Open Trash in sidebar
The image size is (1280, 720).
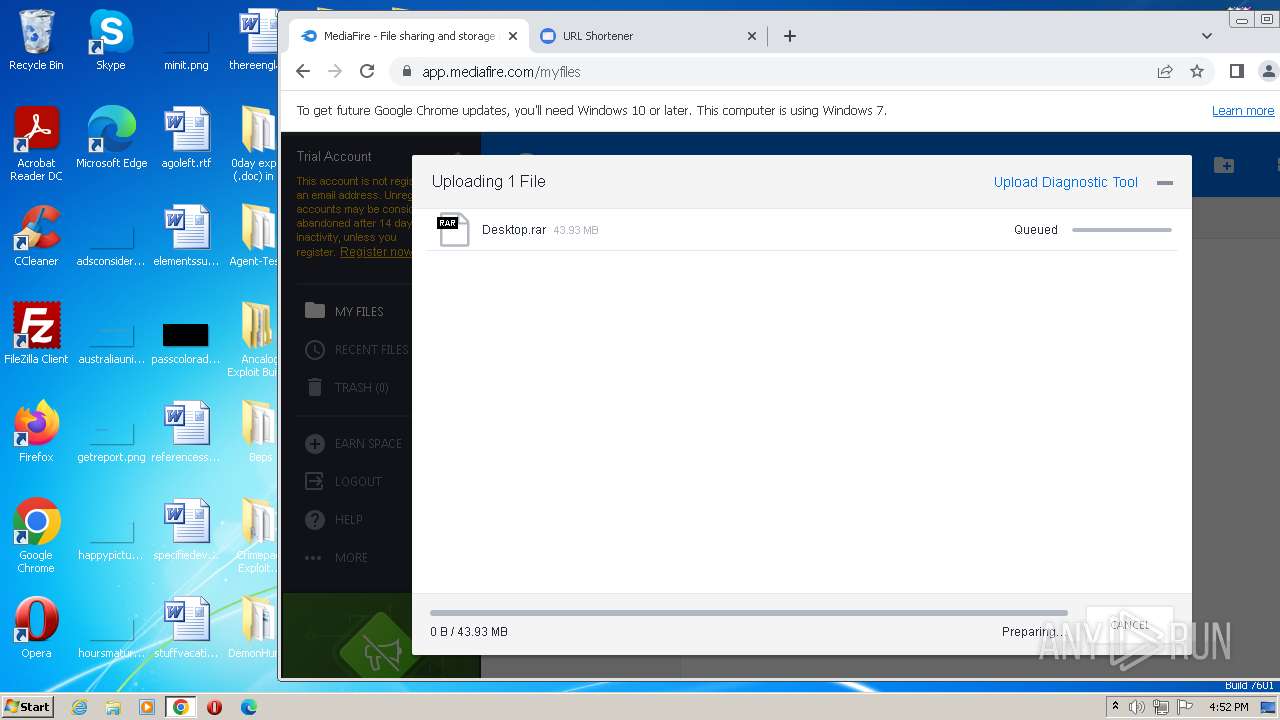click(346, 388)
